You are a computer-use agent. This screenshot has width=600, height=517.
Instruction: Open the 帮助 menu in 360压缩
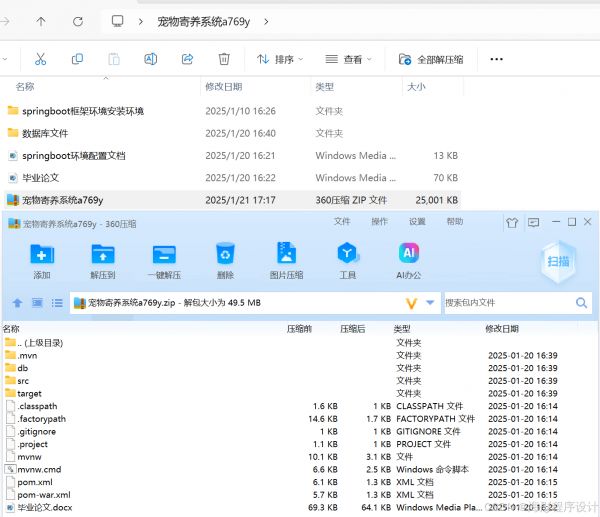(455, 222)
